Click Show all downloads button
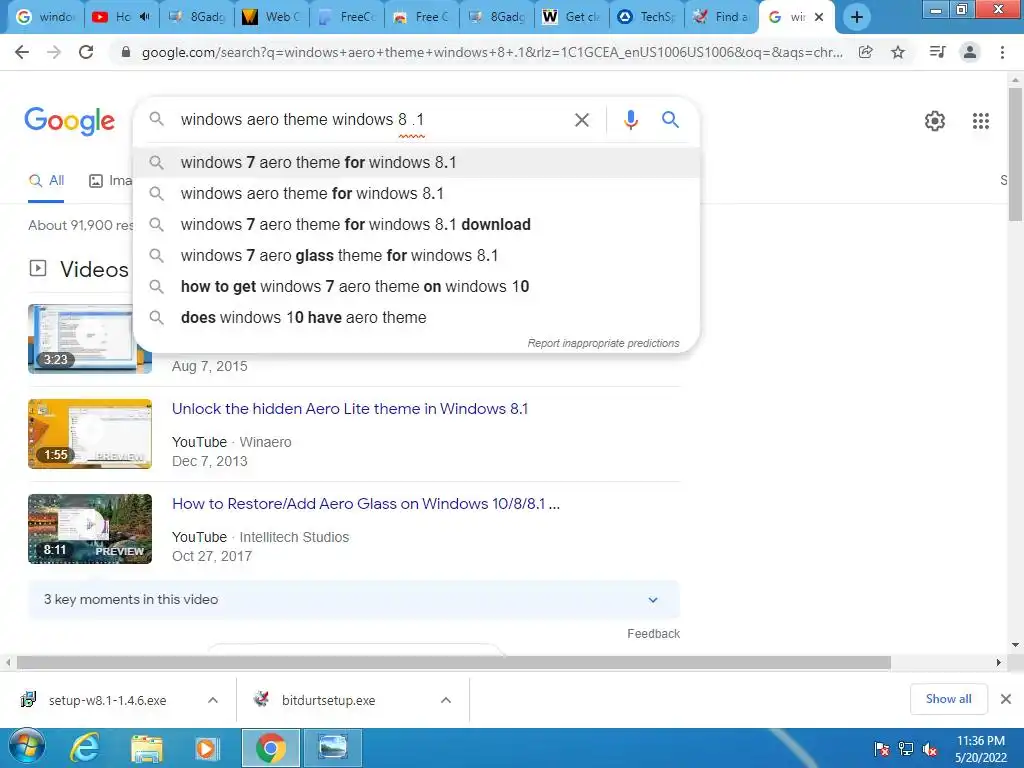Screen dimensions: 1024x768 pyautogui.click(x=948, y=699)
